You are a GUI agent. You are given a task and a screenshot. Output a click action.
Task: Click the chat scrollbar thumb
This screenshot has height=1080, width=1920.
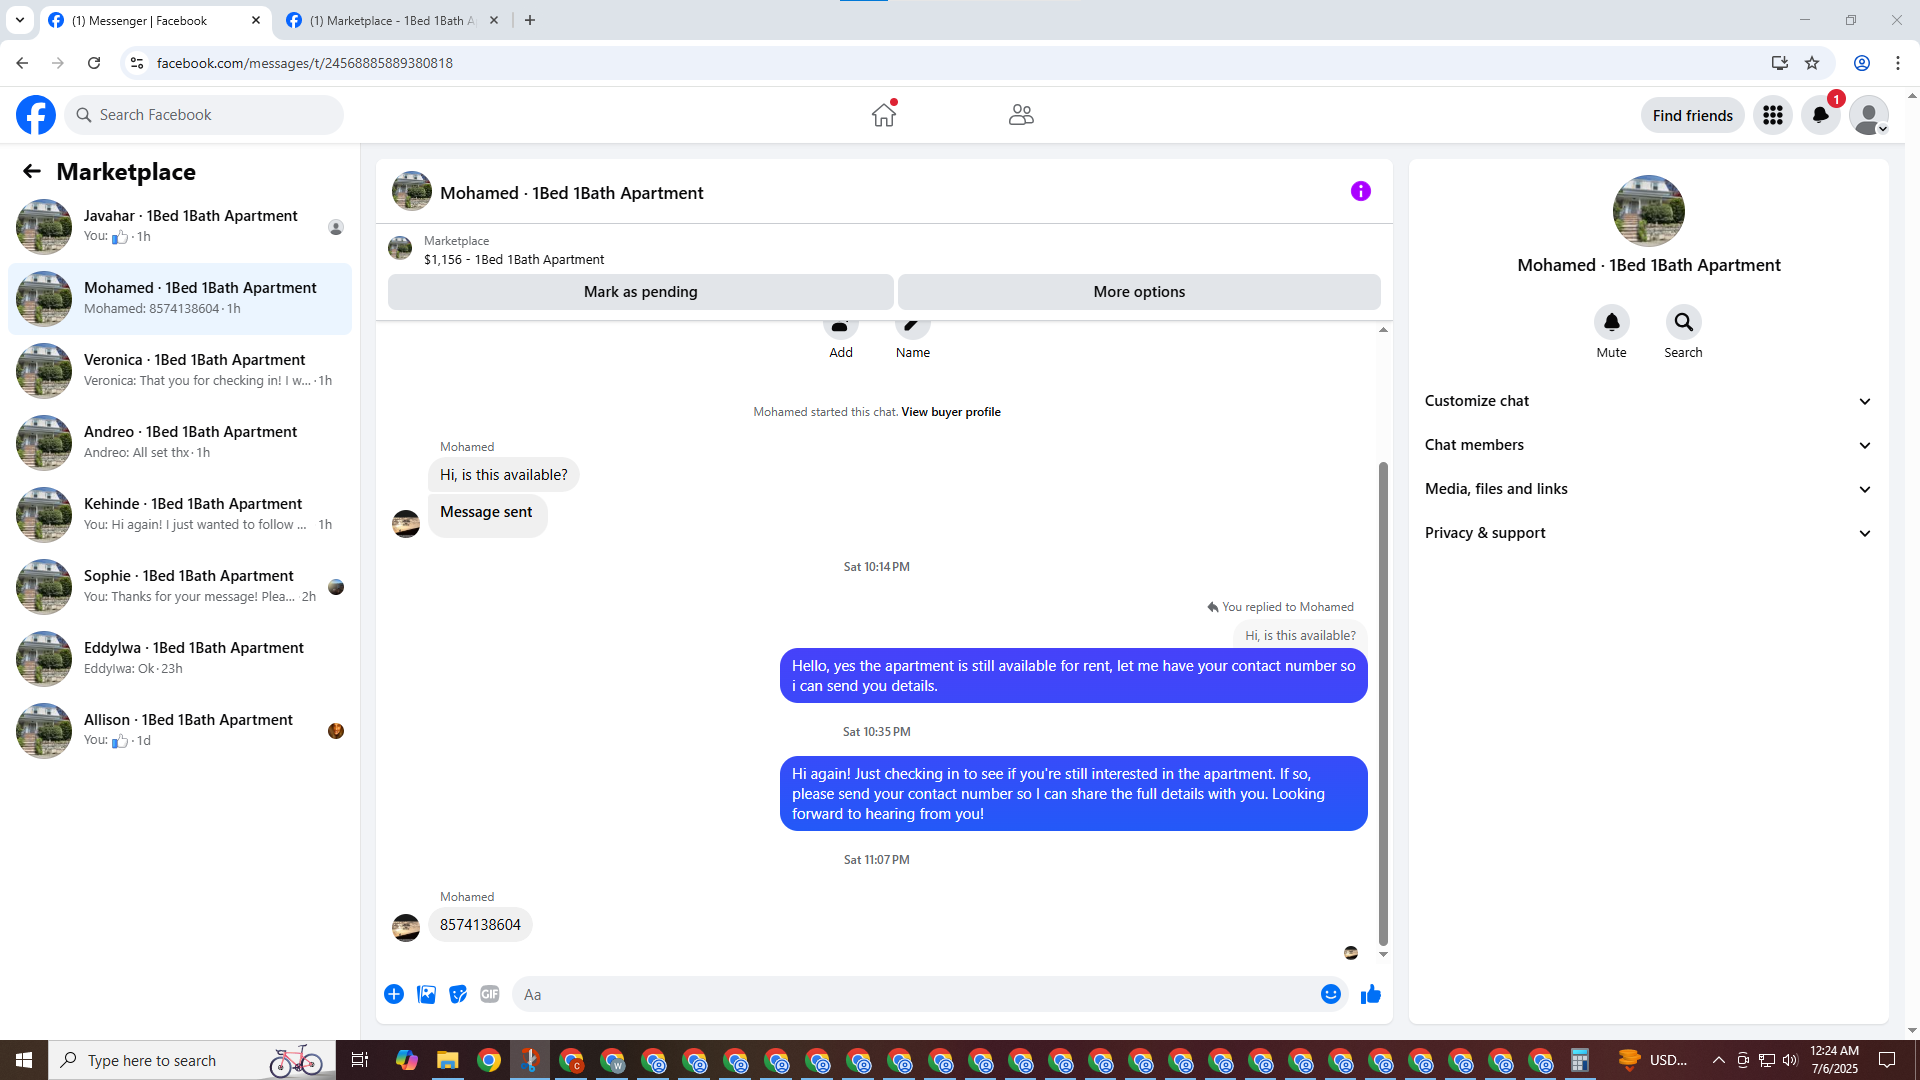[1383, 700]
